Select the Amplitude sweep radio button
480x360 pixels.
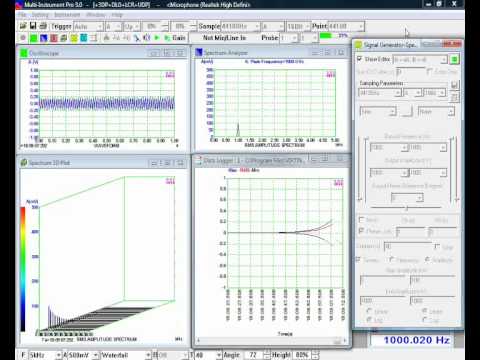coord(427,259)
